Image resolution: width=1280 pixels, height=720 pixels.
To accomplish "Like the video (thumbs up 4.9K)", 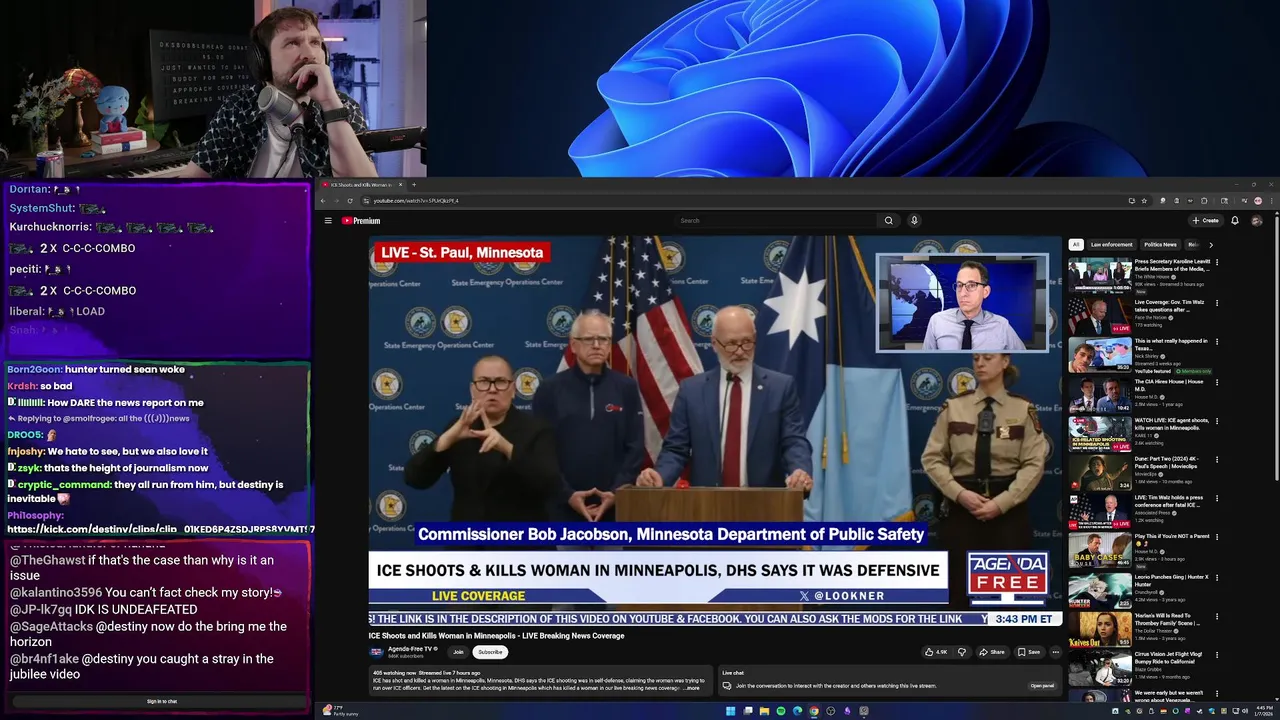I will click(x=935, y=652).
